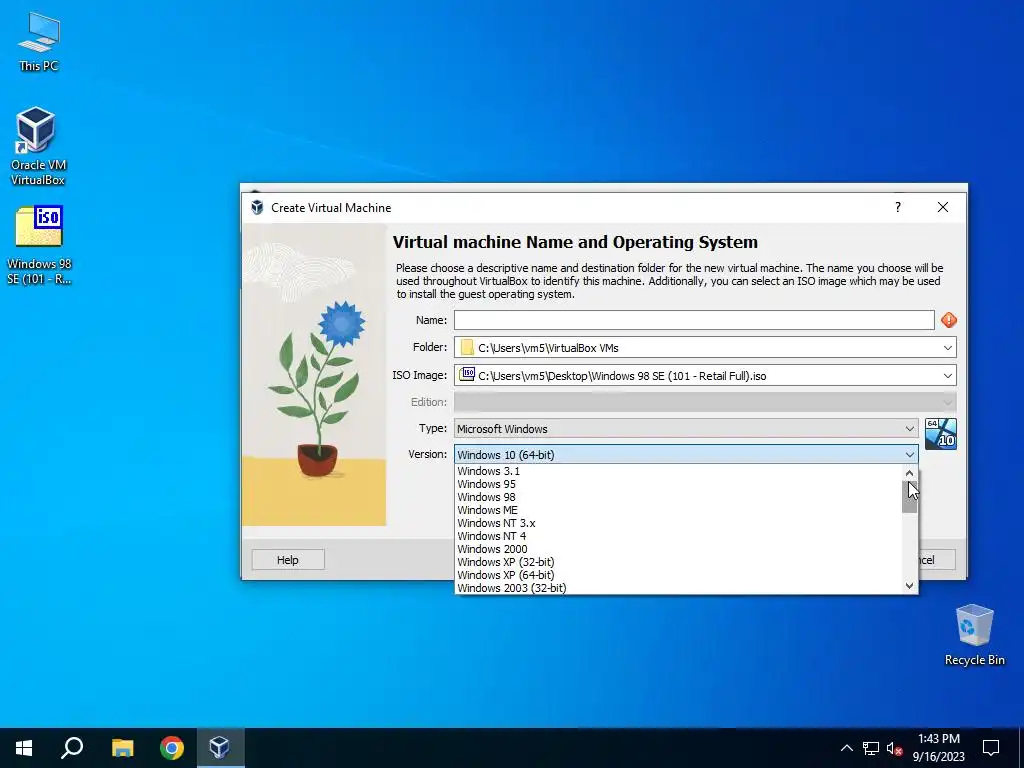Show hidden system tray icons

(846, 748)
